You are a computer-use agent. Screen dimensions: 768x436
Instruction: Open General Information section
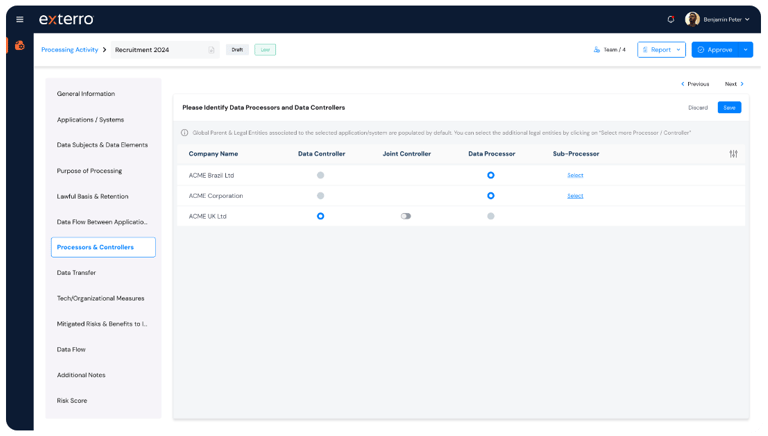coord(86,94)
